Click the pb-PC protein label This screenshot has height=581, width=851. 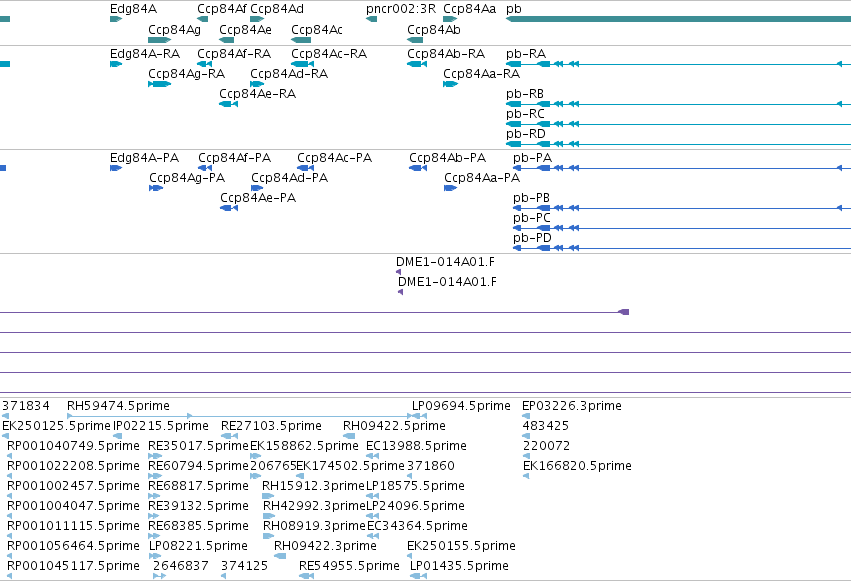pos(532,219)
